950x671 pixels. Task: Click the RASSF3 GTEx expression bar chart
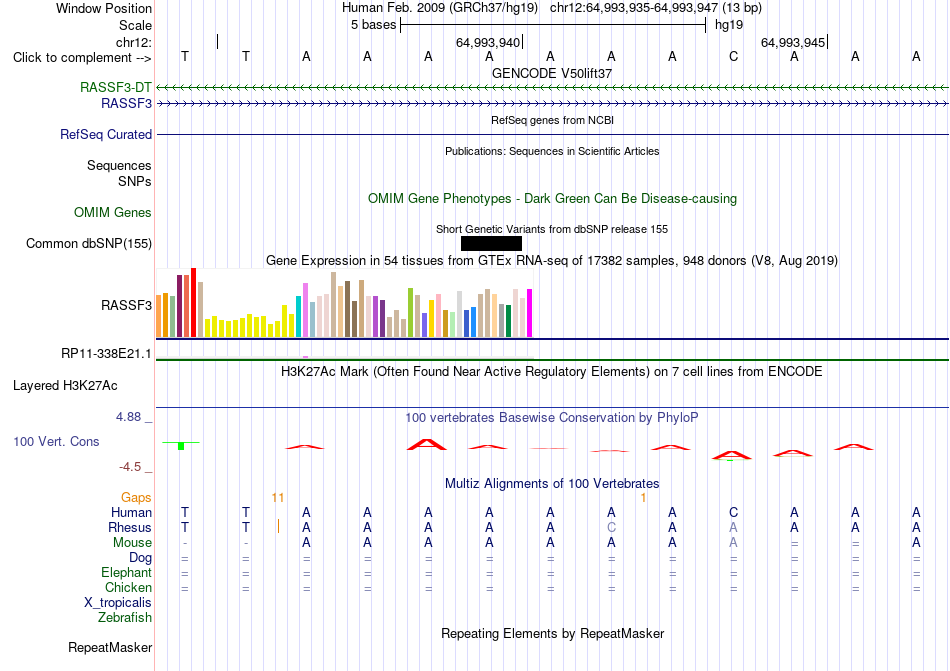344,303
